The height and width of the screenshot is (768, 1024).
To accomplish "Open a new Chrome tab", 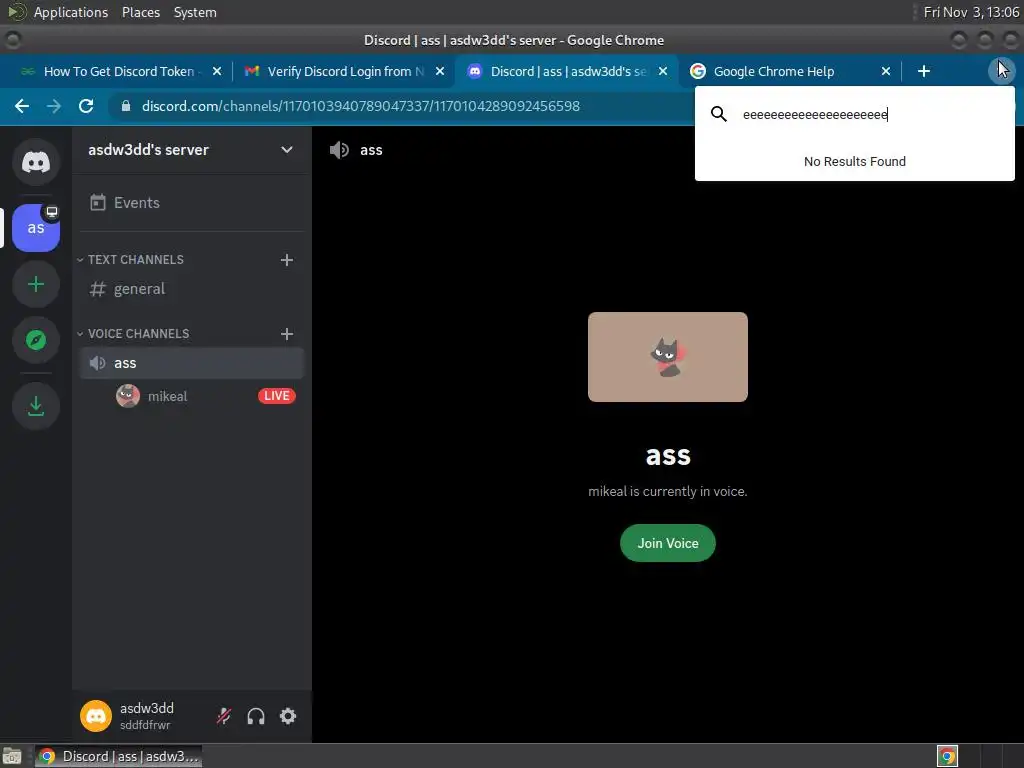I will [923, 71].
